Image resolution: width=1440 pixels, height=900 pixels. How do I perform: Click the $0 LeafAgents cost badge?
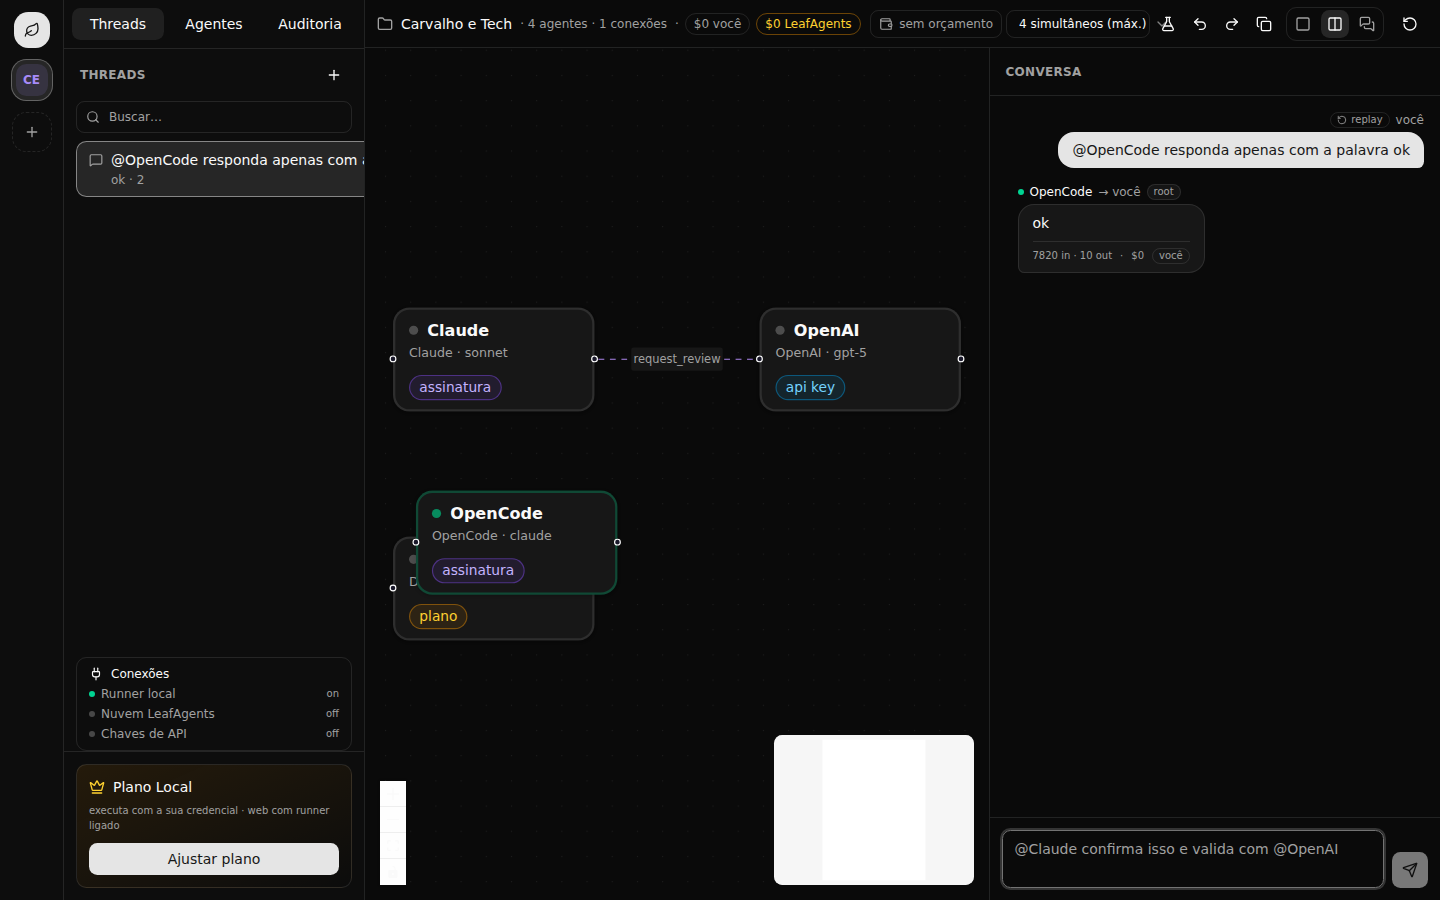coord(808,24)
